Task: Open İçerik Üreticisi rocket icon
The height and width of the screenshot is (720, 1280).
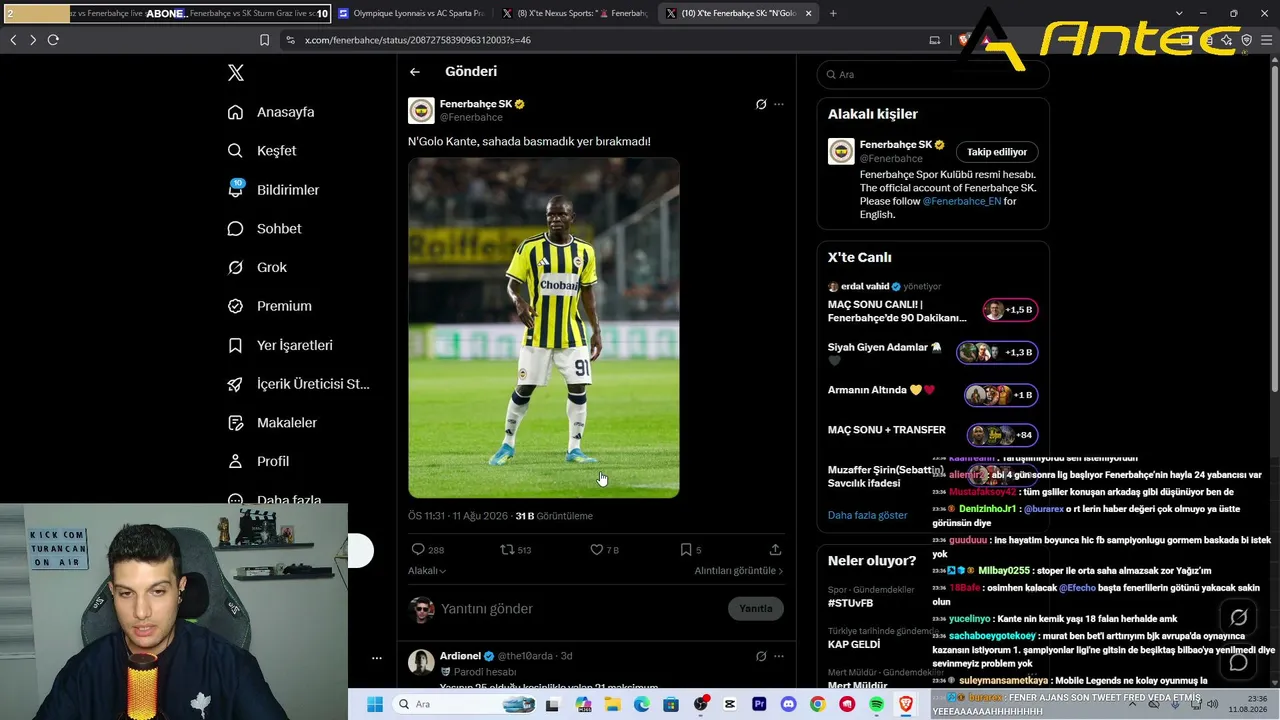Action: (235, 384)
